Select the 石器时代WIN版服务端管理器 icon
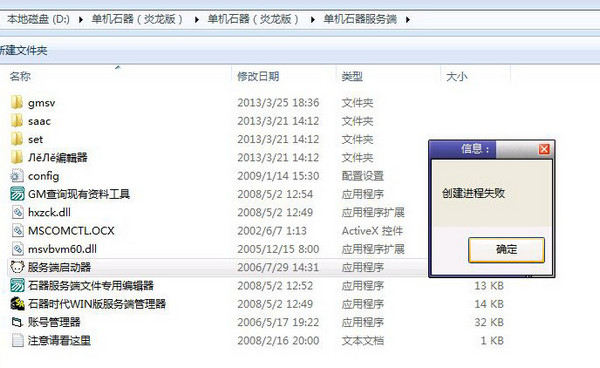Viewport: 600px width, 368px height. (17, 304)
